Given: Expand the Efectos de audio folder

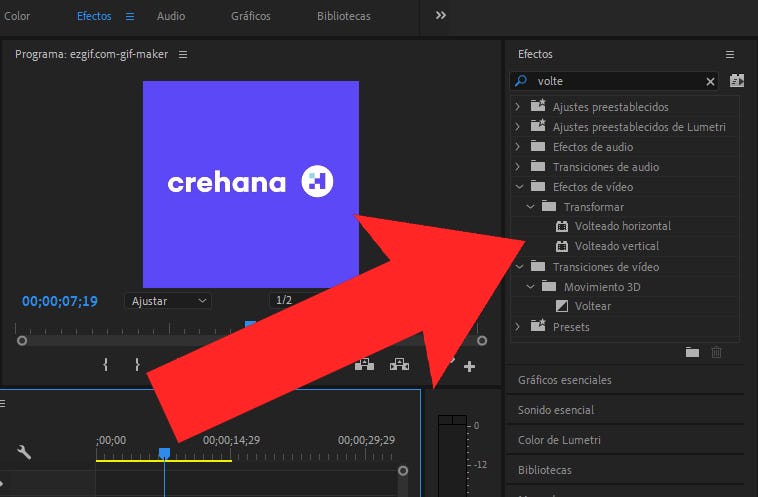Looking at the screenshot, I should coord(517,146).
